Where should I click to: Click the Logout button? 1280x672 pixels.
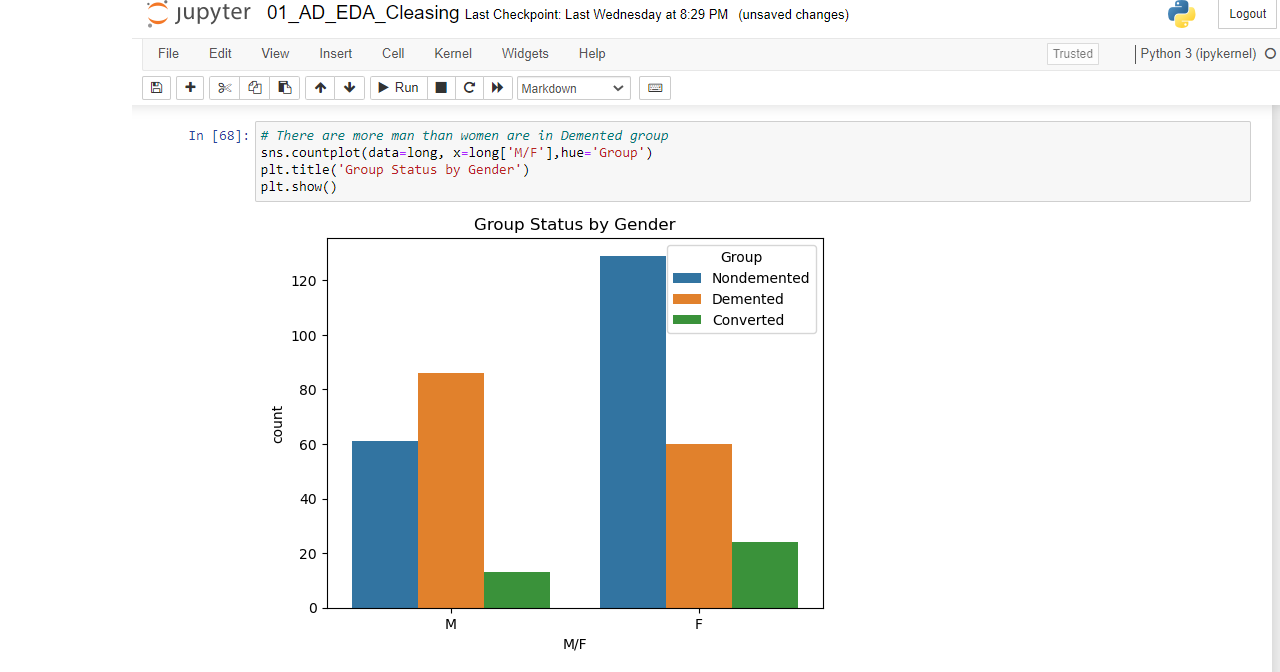pos(1247,14)
